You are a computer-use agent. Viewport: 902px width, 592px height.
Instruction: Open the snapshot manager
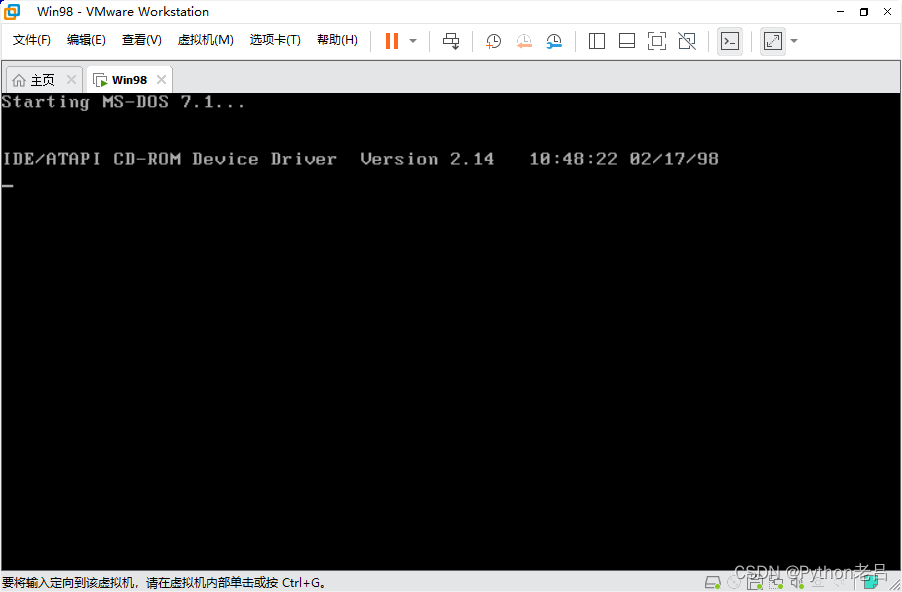tap(554, 41)
